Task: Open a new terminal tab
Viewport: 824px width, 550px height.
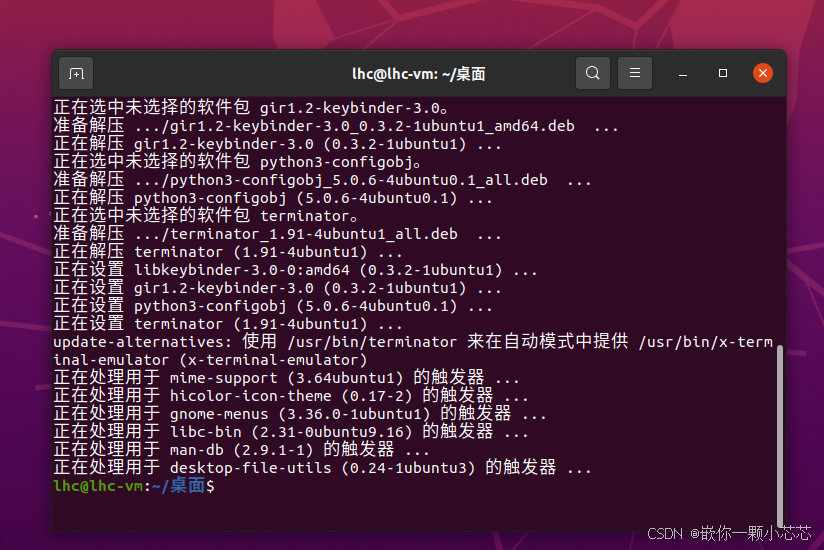Action: [76, 74]
